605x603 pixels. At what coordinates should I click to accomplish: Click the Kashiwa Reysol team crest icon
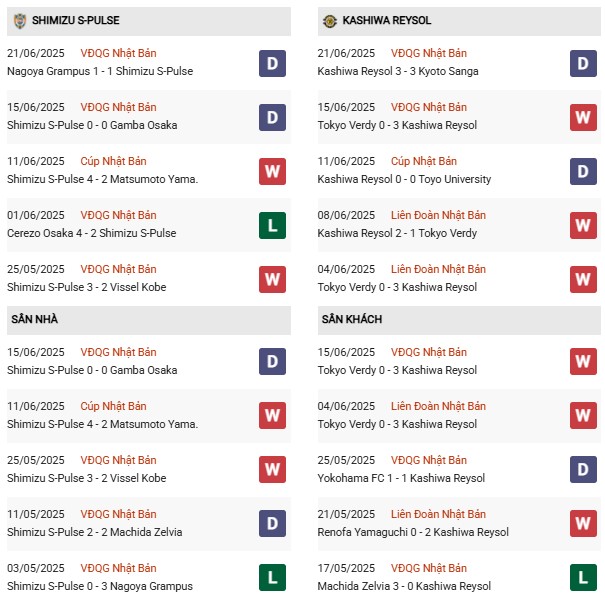pyautogui.click(x=330, y=21)
